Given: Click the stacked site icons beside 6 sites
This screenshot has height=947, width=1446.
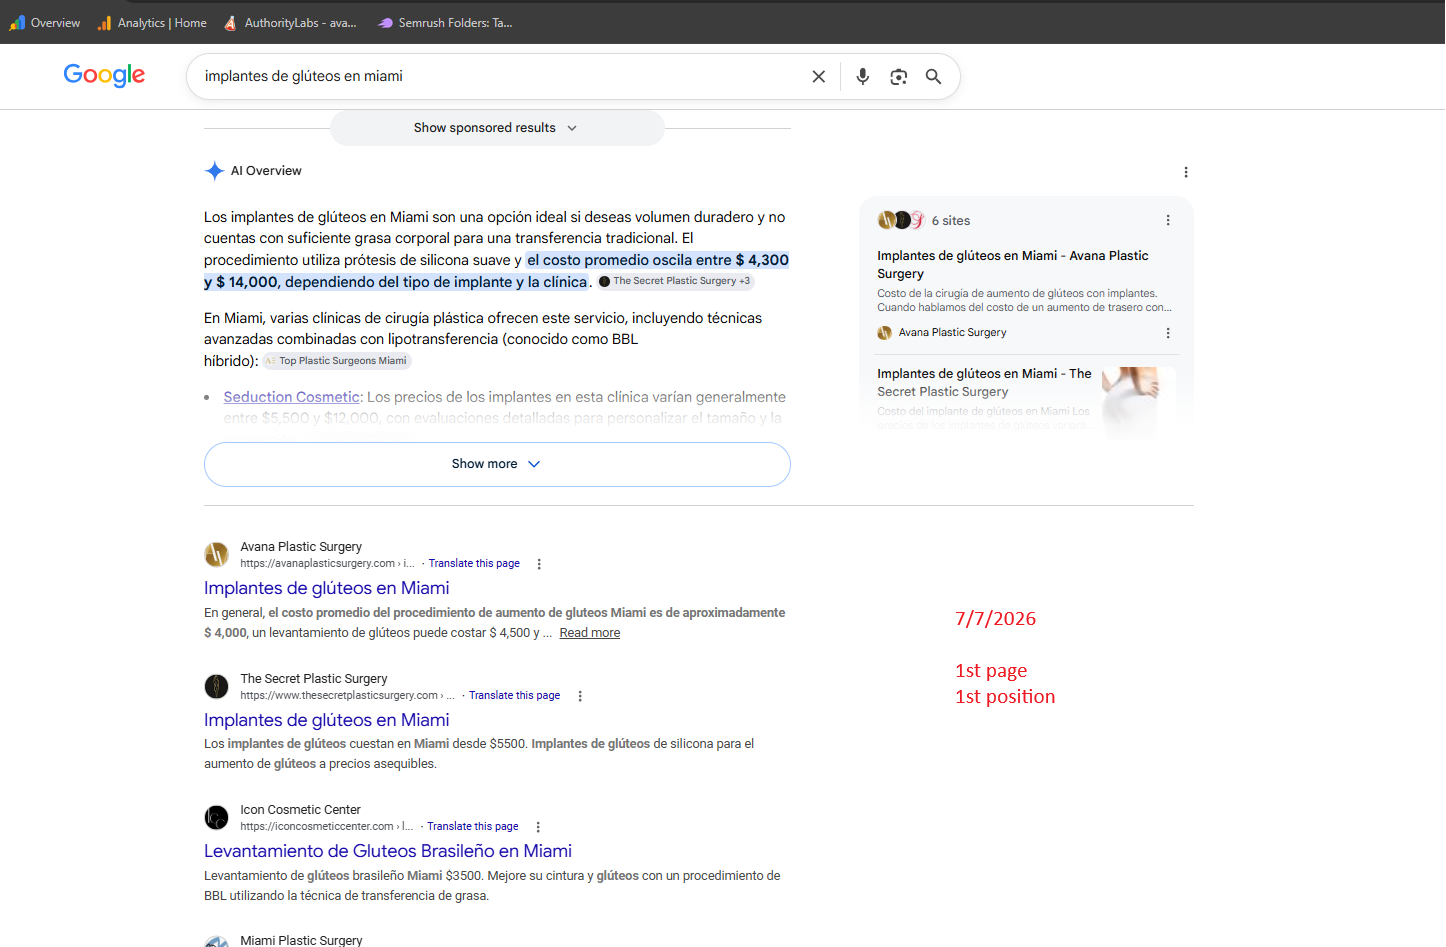Looking at the screenshot, I should tap(901, 220).
